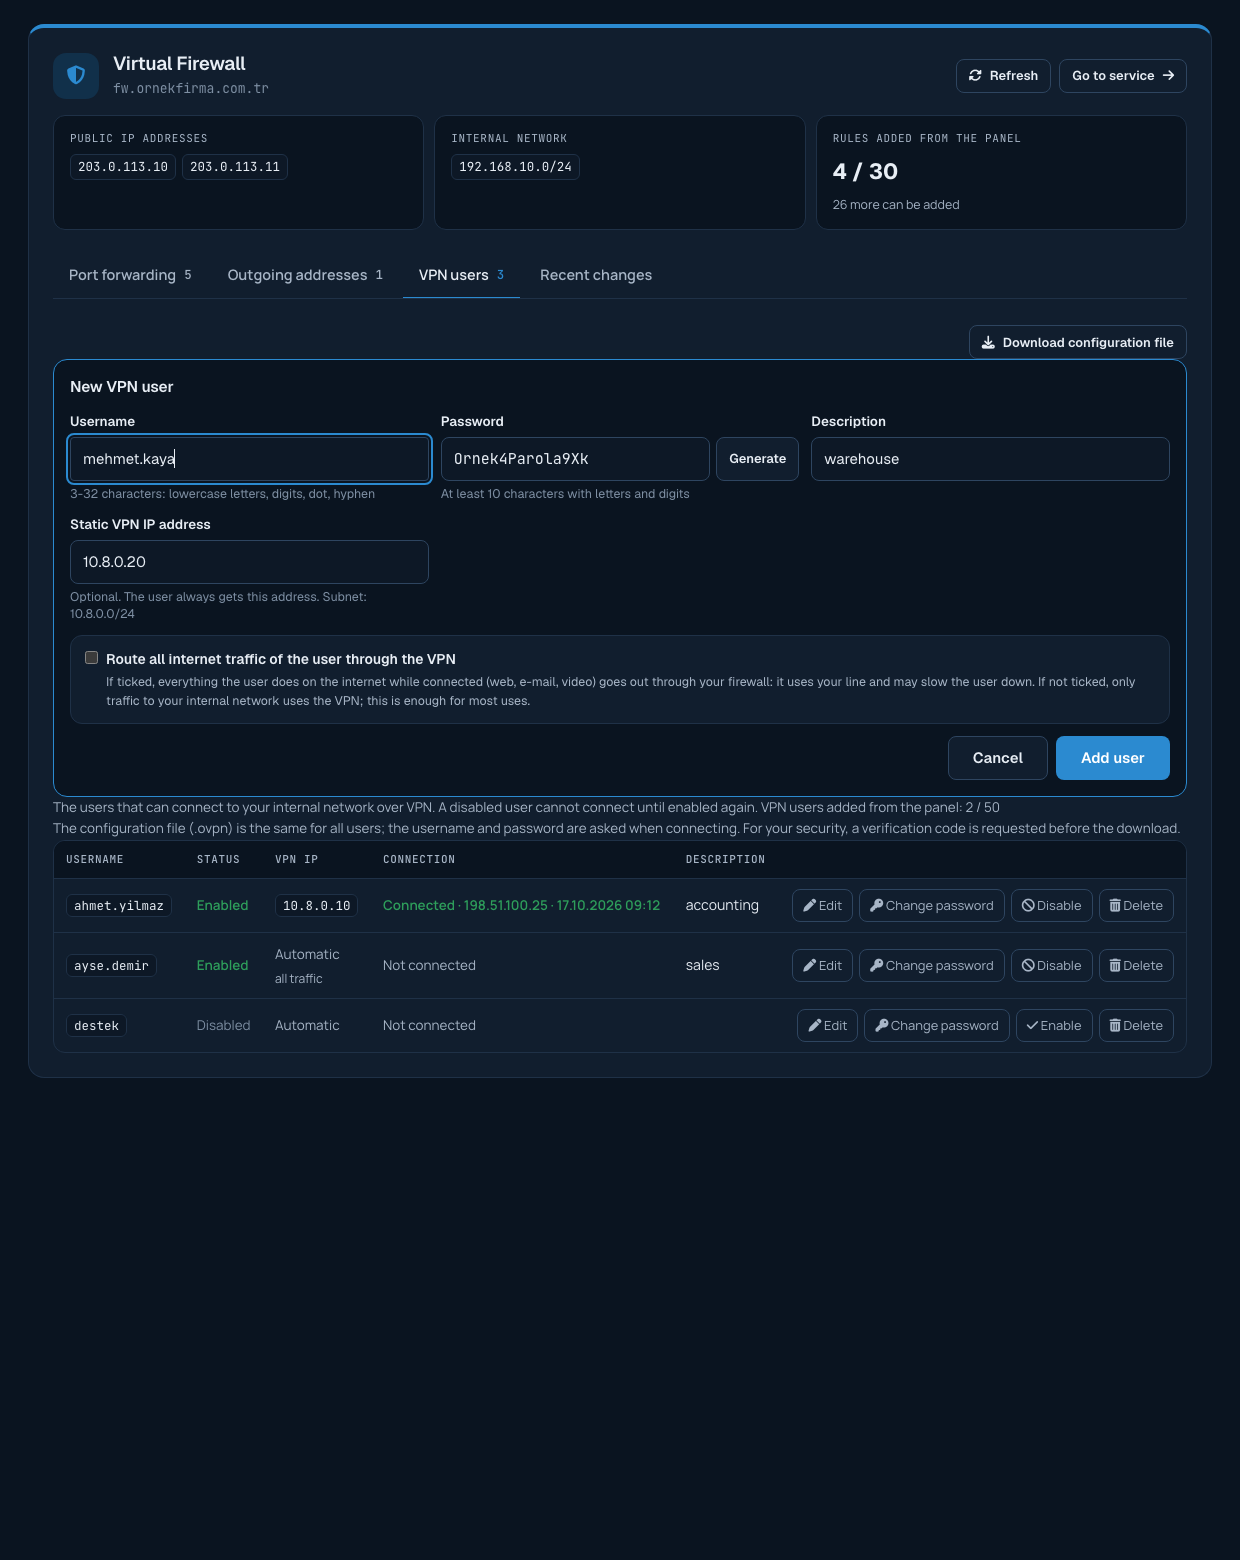The image size is (1240, 1560).
Task: Click the Refresh button
Action: pyautogui.click(x=1003, y=76)
